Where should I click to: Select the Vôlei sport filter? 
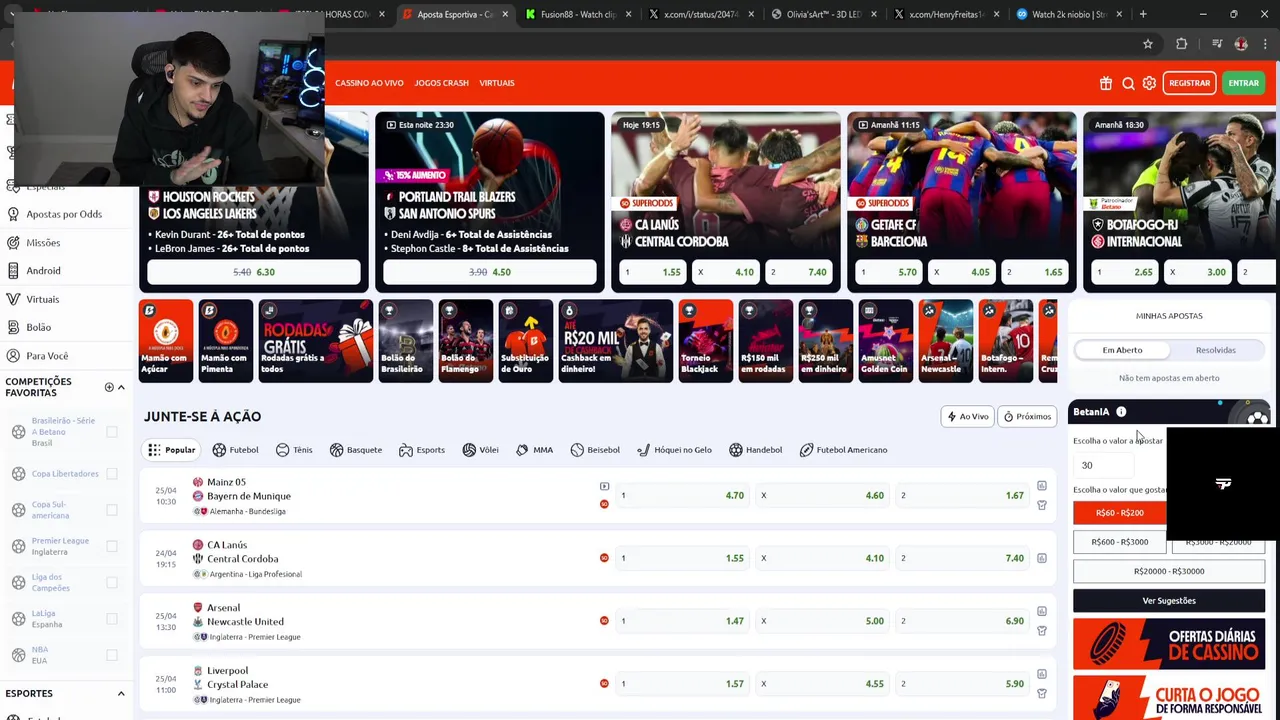point(480,450)
